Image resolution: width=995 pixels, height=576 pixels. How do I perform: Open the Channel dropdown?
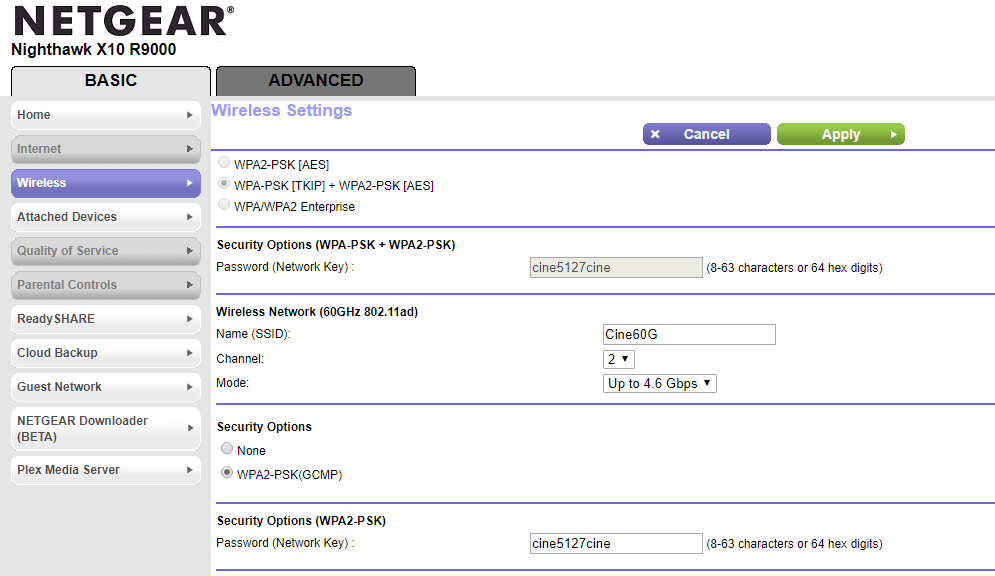(x=618, y=358)
